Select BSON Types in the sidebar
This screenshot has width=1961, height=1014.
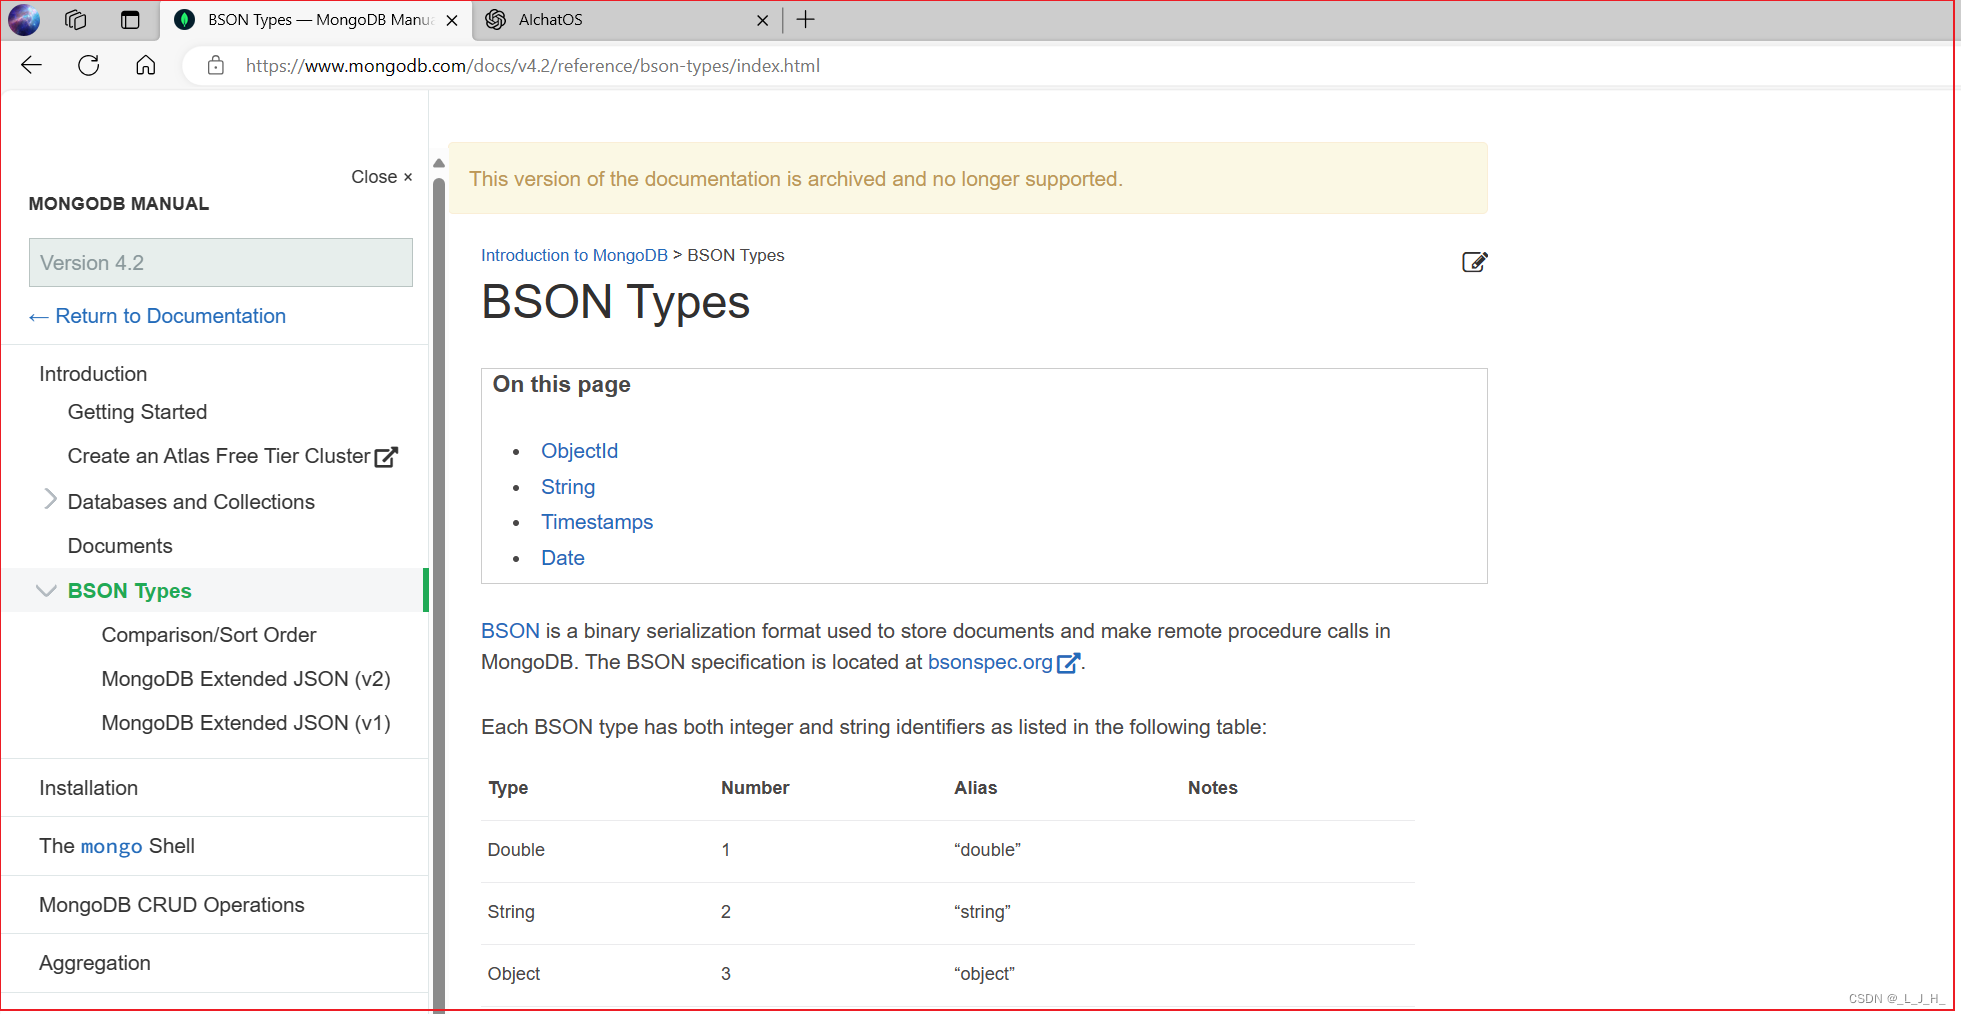pyautogui.click(x=130, y=591)
